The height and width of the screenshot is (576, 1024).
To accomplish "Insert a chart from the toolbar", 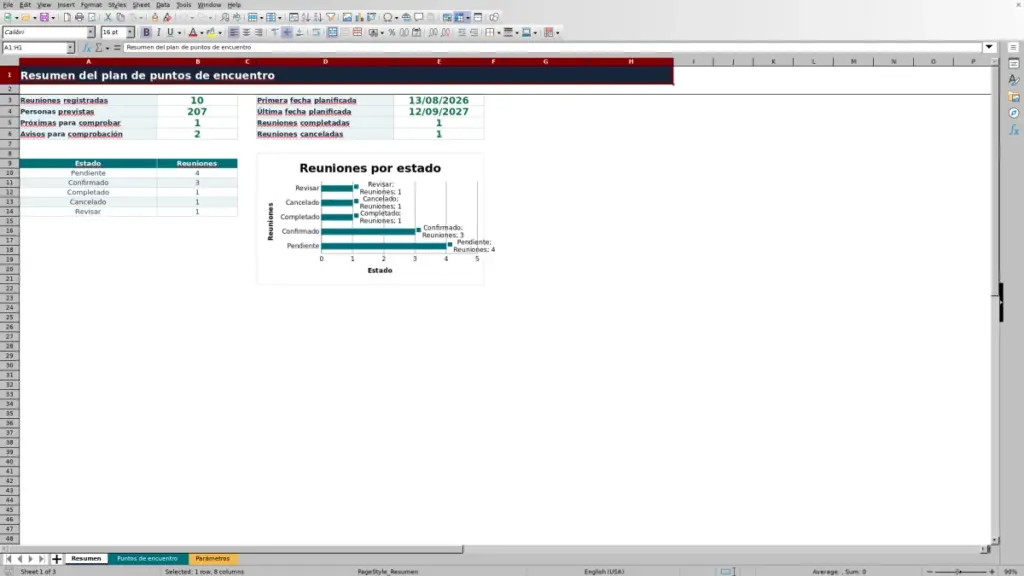I will [x=359, y=18].
